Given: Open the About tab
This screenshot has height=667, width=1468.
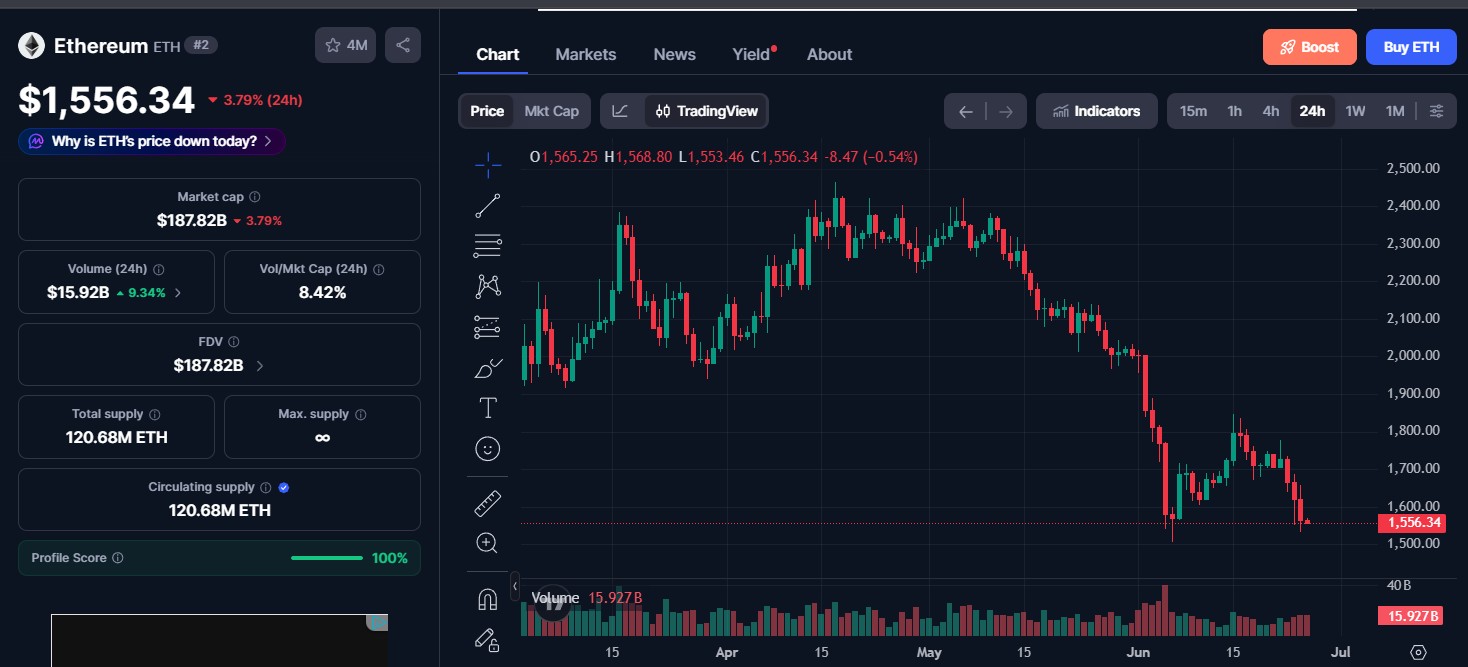Looking at the screenshot, I should (x=830, y=54).
